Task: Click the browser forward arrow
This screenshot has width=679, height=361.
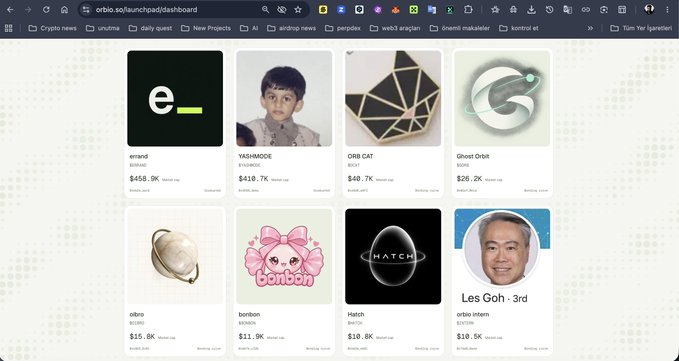Action: pyautogui.click(x=28, y=10)
